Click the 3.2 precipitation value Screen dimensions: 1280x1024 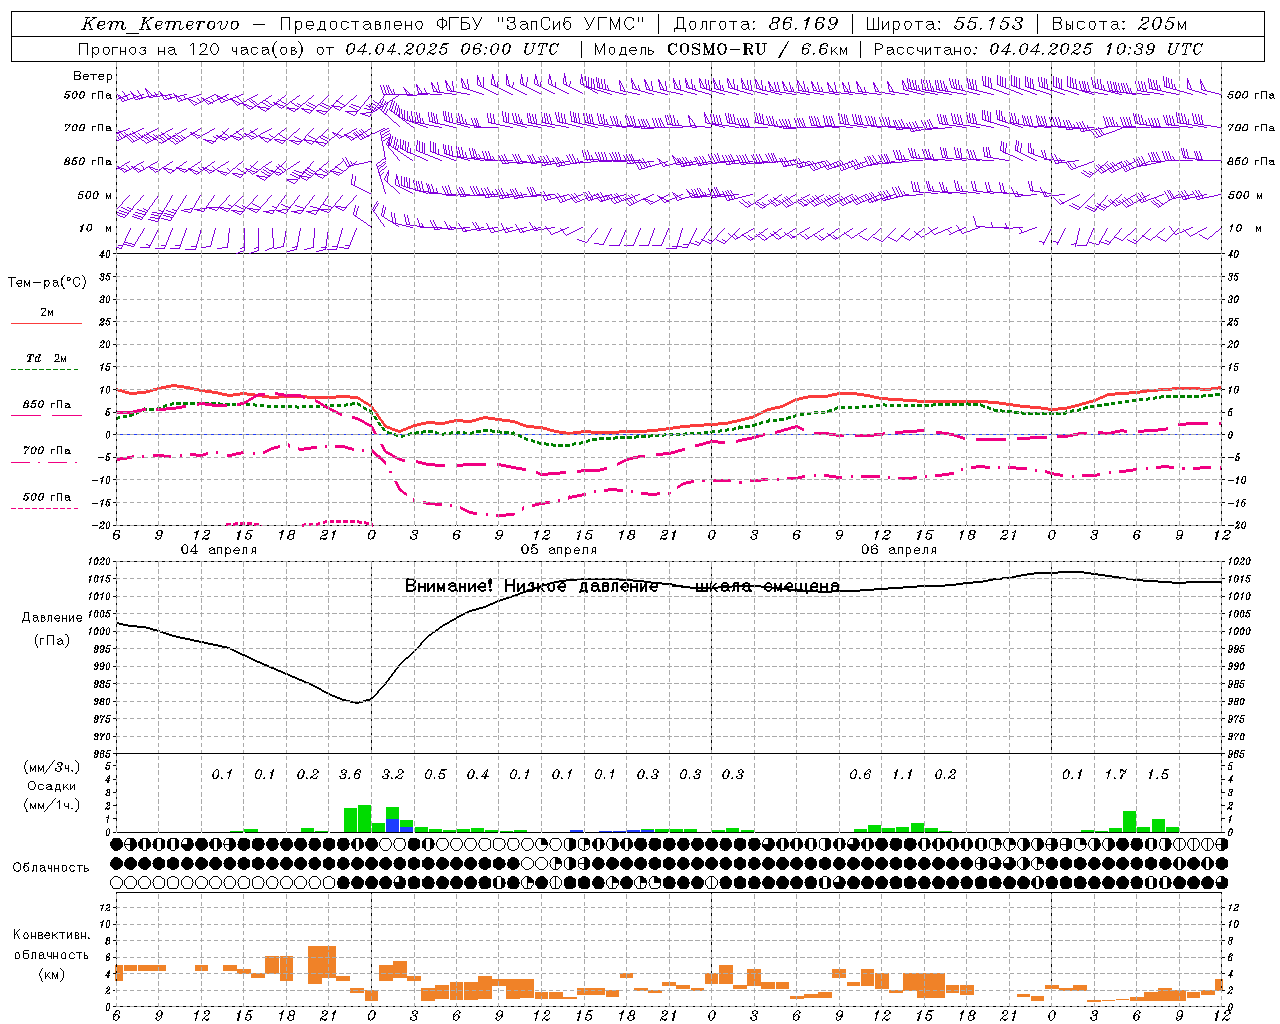393,775
